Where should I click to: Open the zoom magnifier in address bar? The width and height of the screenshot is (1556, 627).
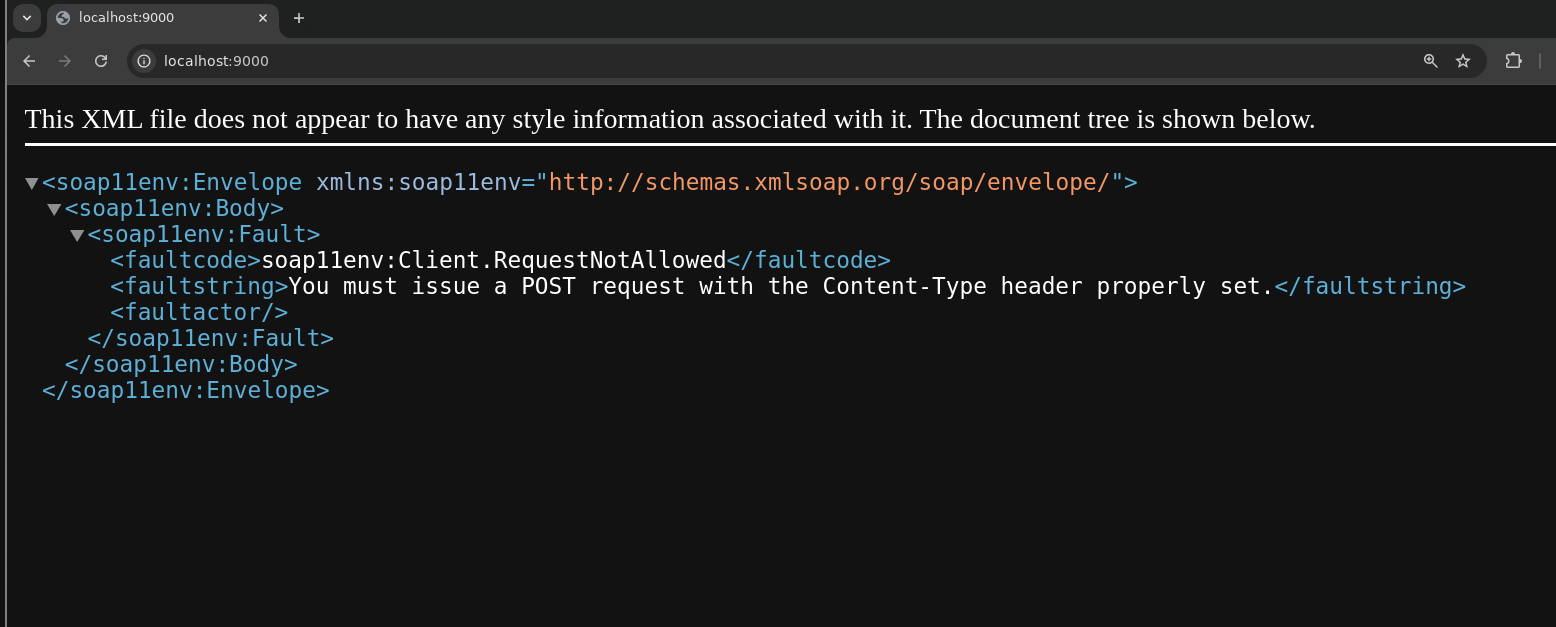click(1430, 61)
